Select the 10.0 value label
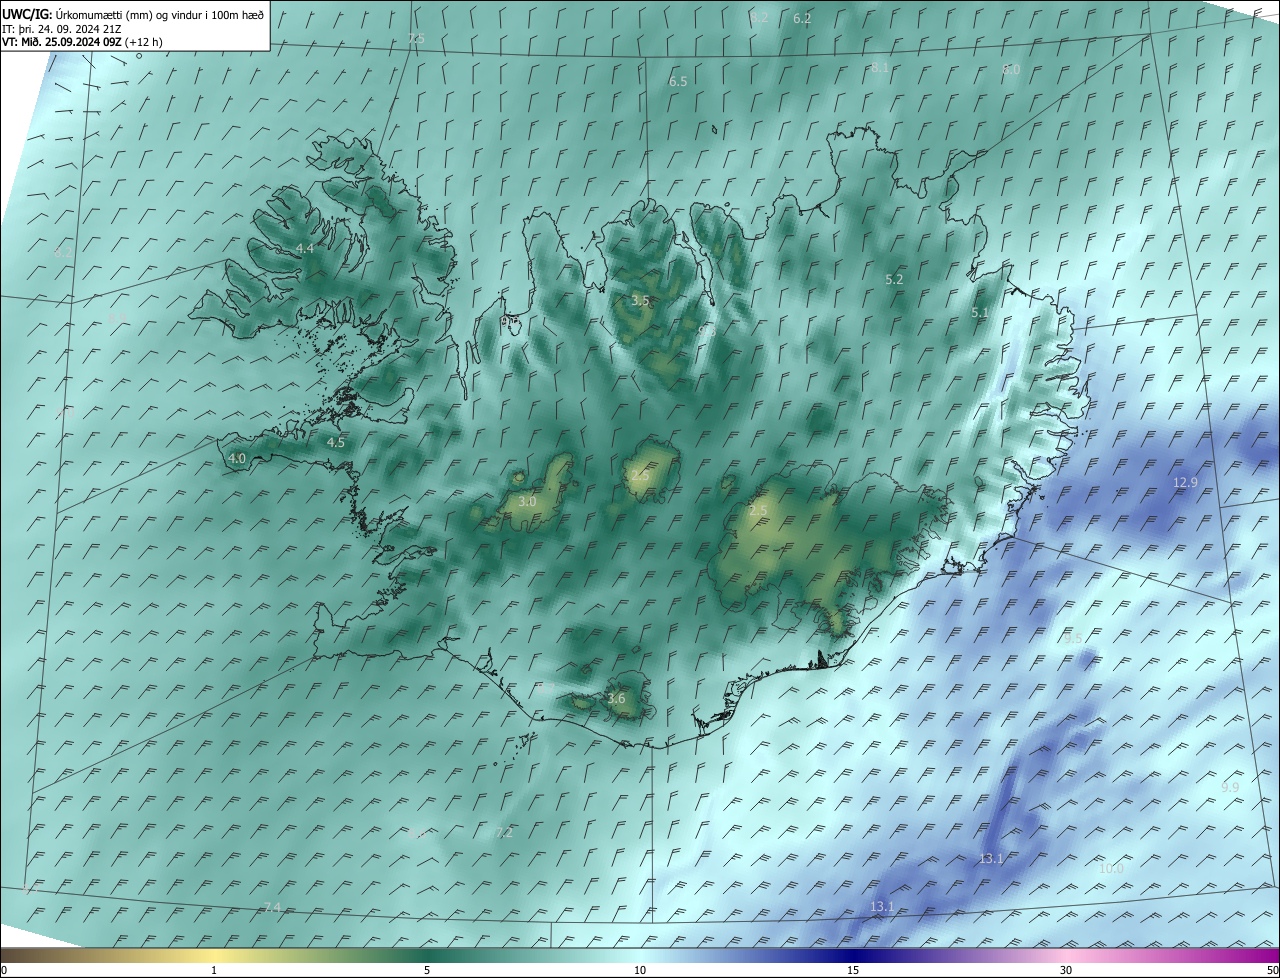Screen dimensions: 1280x978 pyautogui.click(x=1111, y=868)
